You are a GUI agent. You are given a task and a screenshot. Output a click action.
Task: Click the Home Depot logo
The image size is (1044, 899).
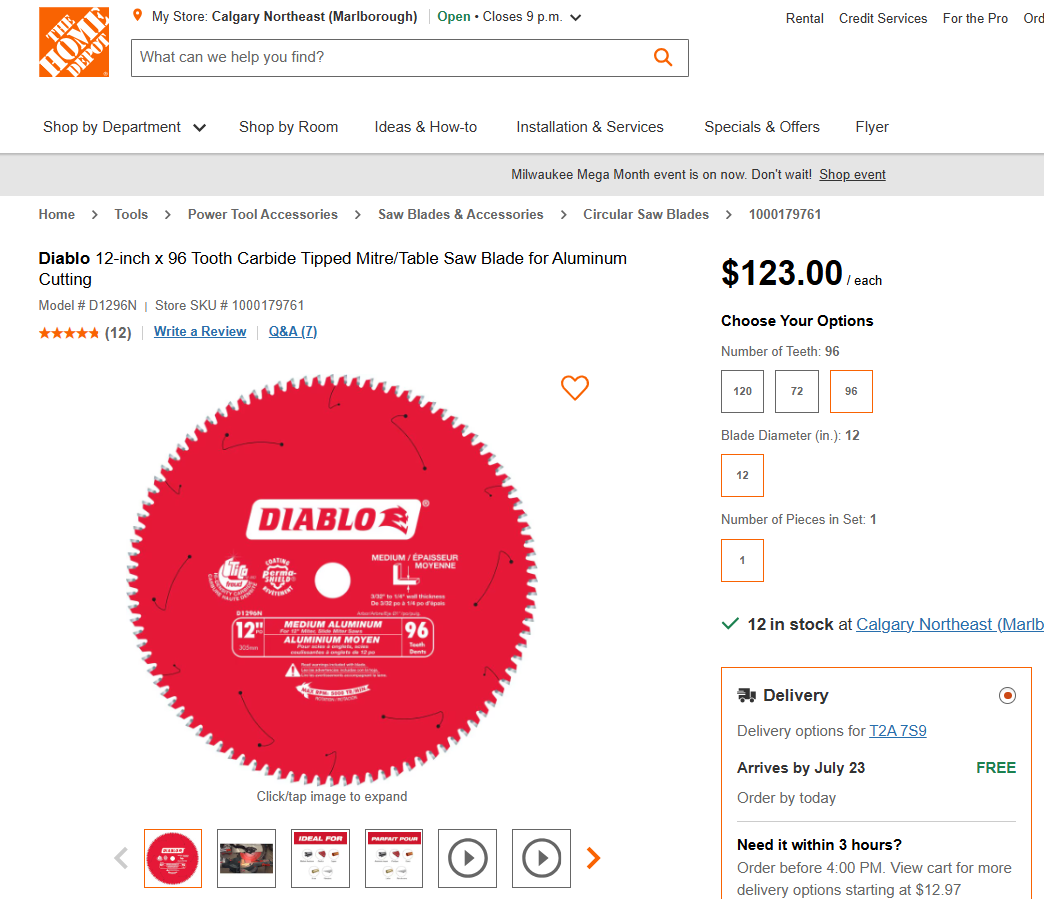coord(73,42)
